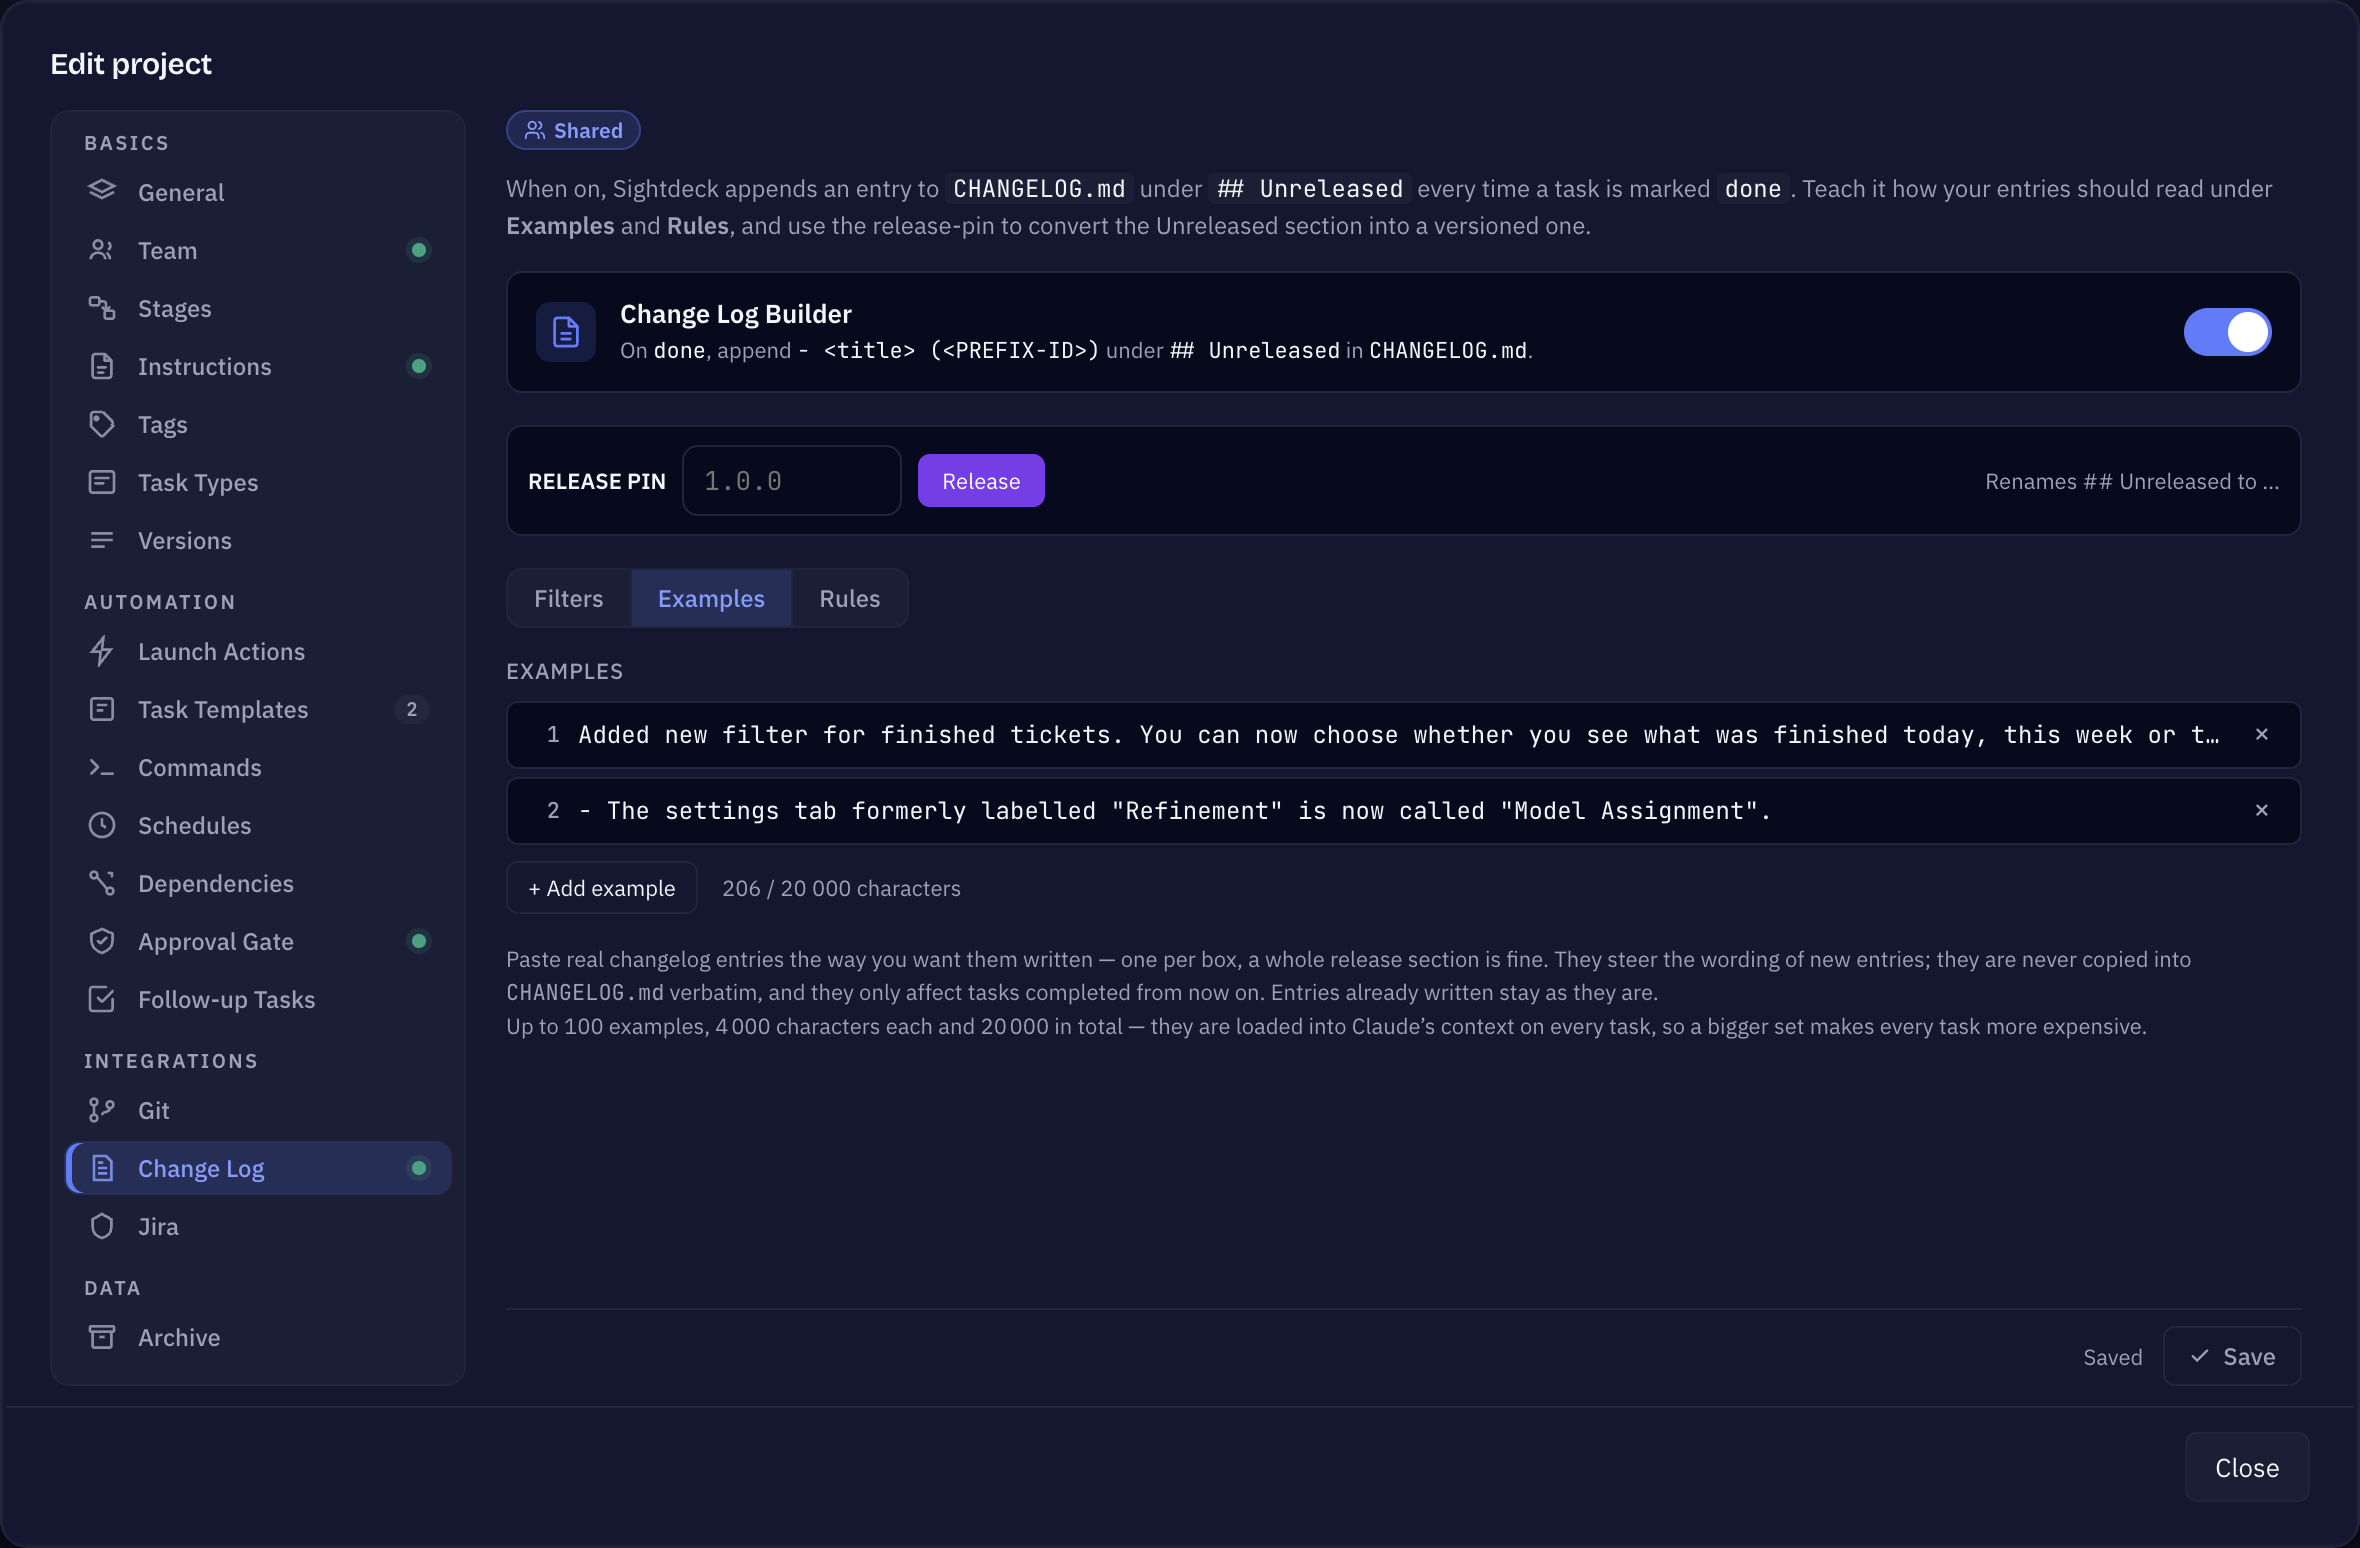The width and height of the screenshot is (2360, 1548).
Task: Click the '206 / 20 000 characters' counter
Action: [841, 888]
